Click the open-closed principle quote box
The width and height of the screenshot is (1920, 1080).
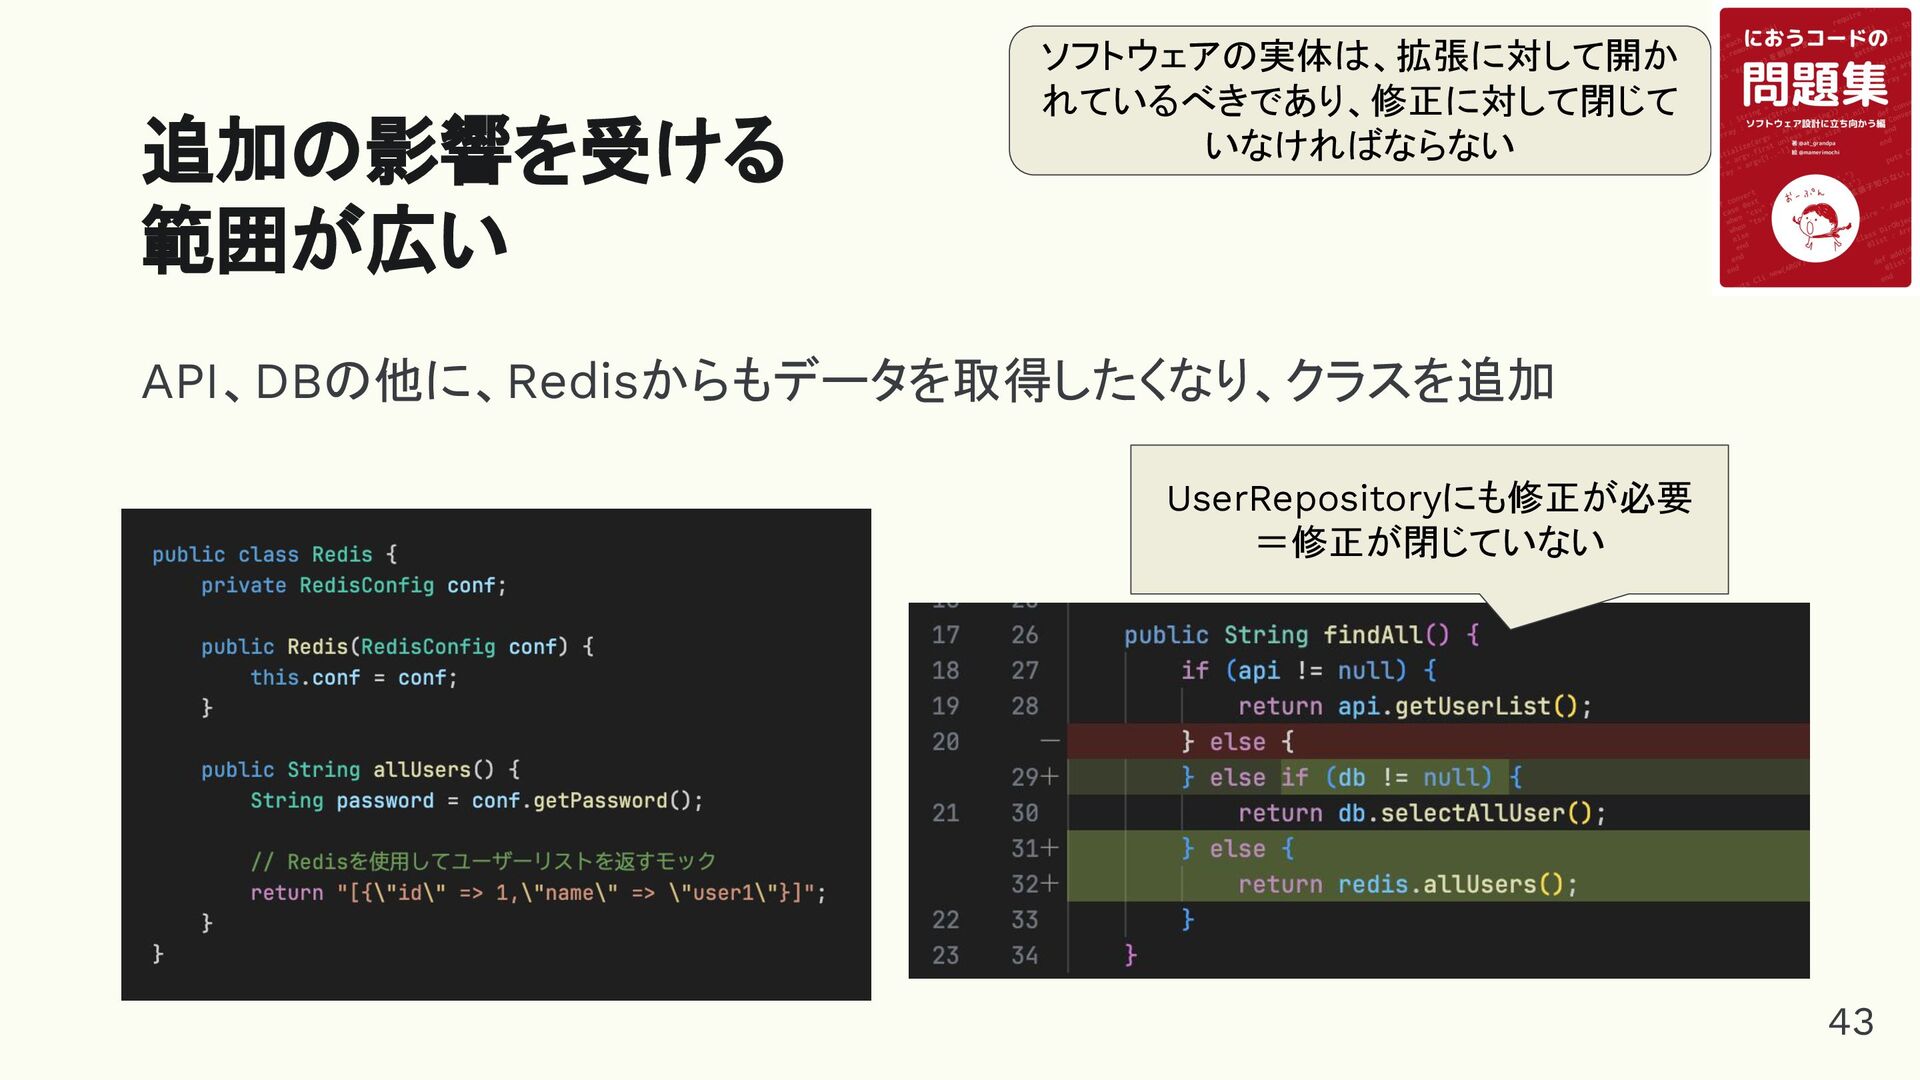[x=1359, y=101]
